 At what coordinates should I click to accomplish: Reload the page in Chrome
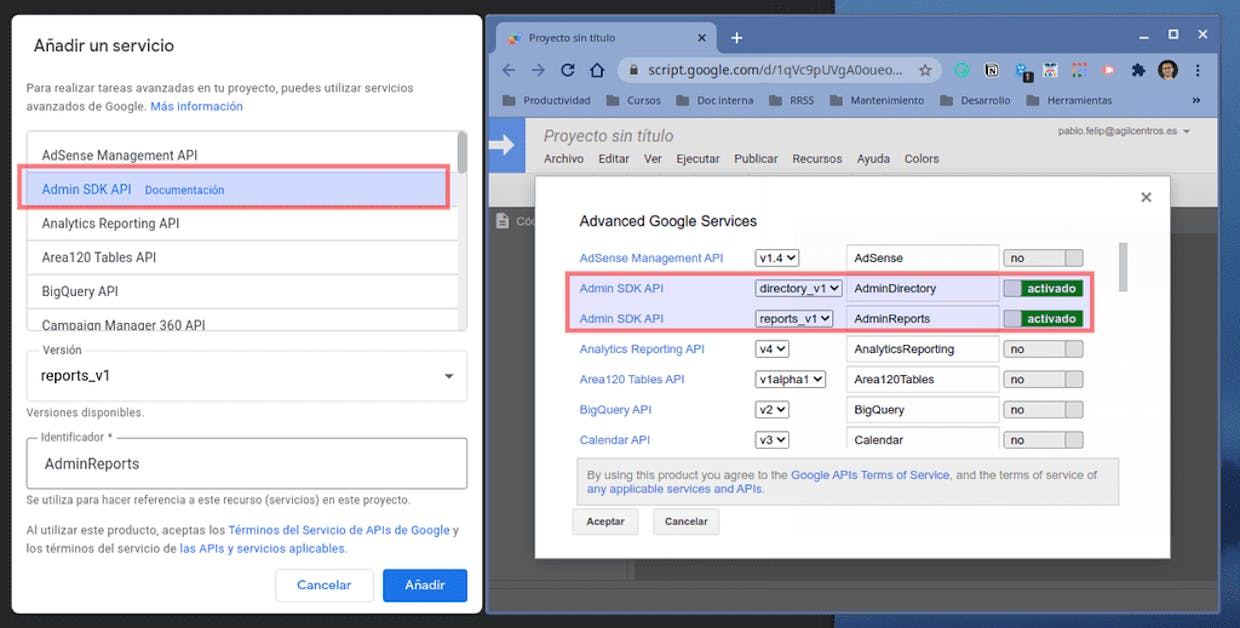(x=567, y=70)
